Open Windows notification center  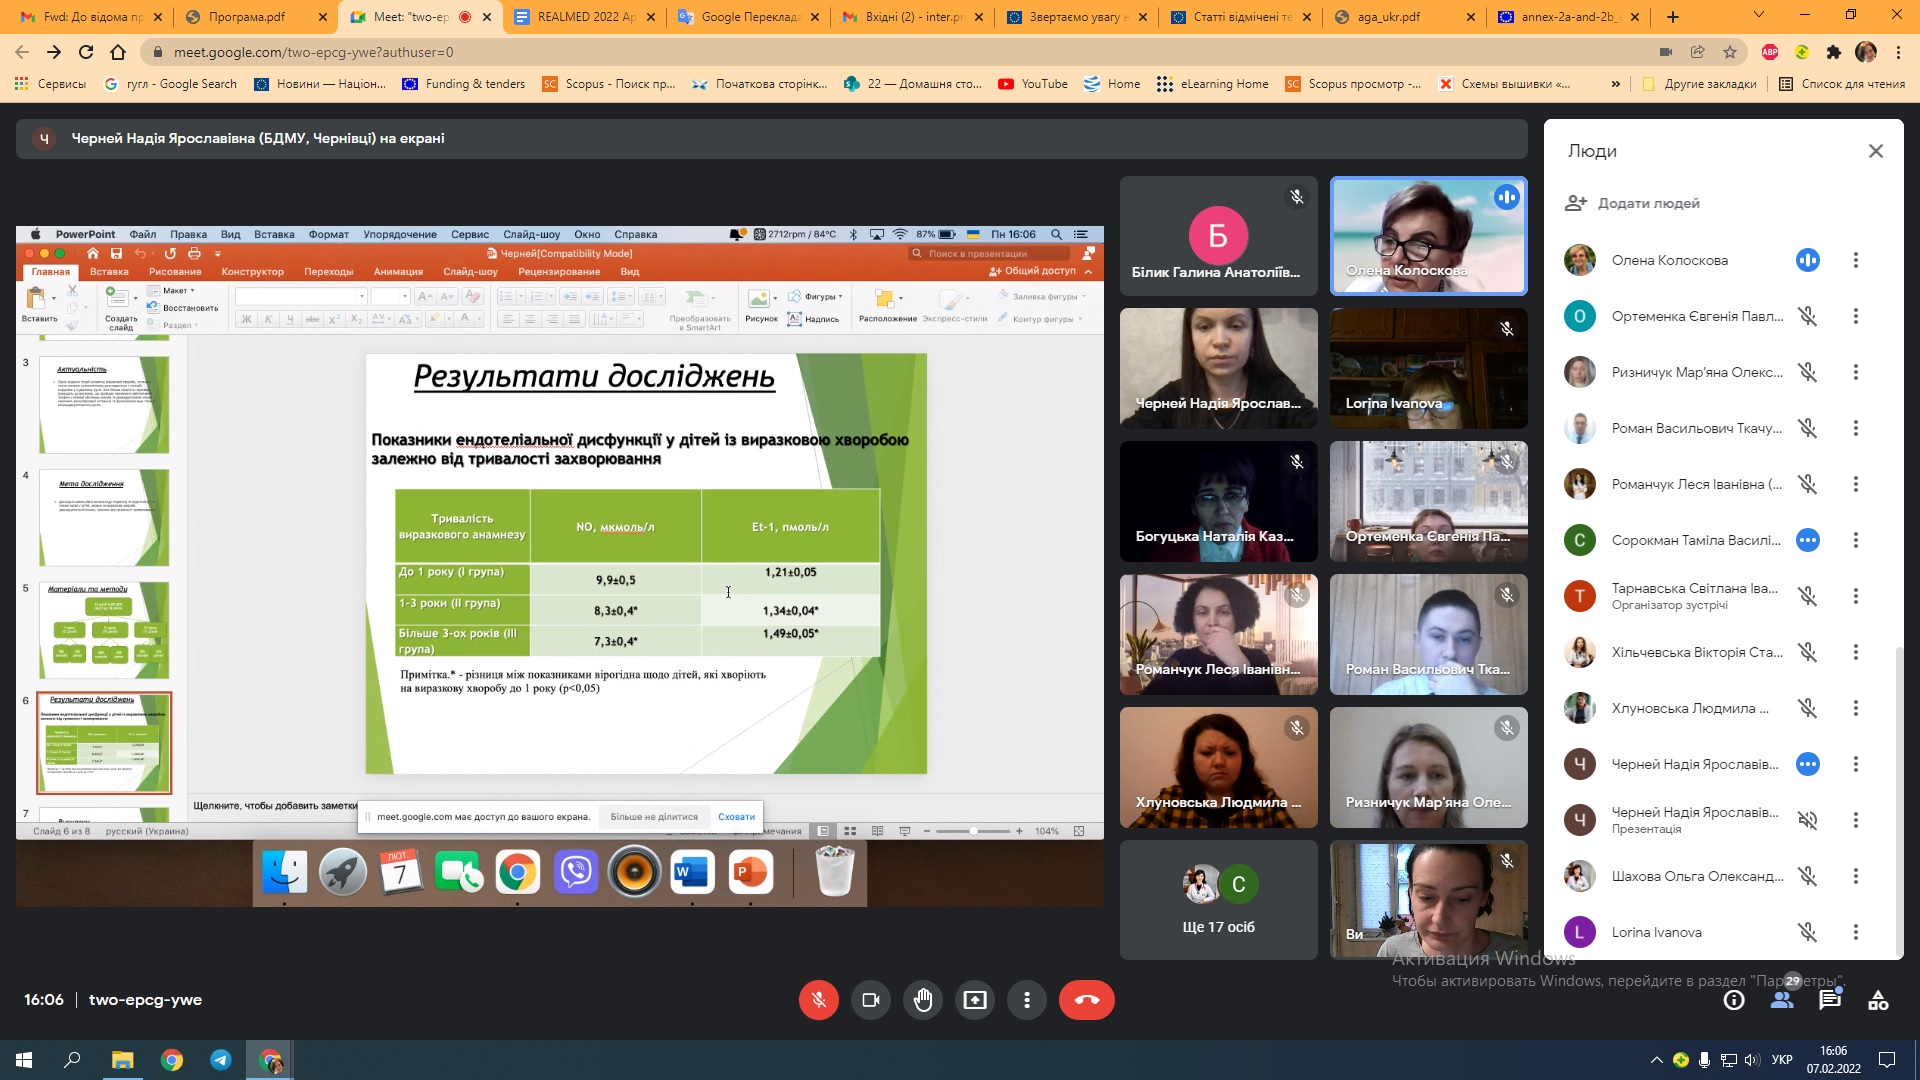1887,1060
